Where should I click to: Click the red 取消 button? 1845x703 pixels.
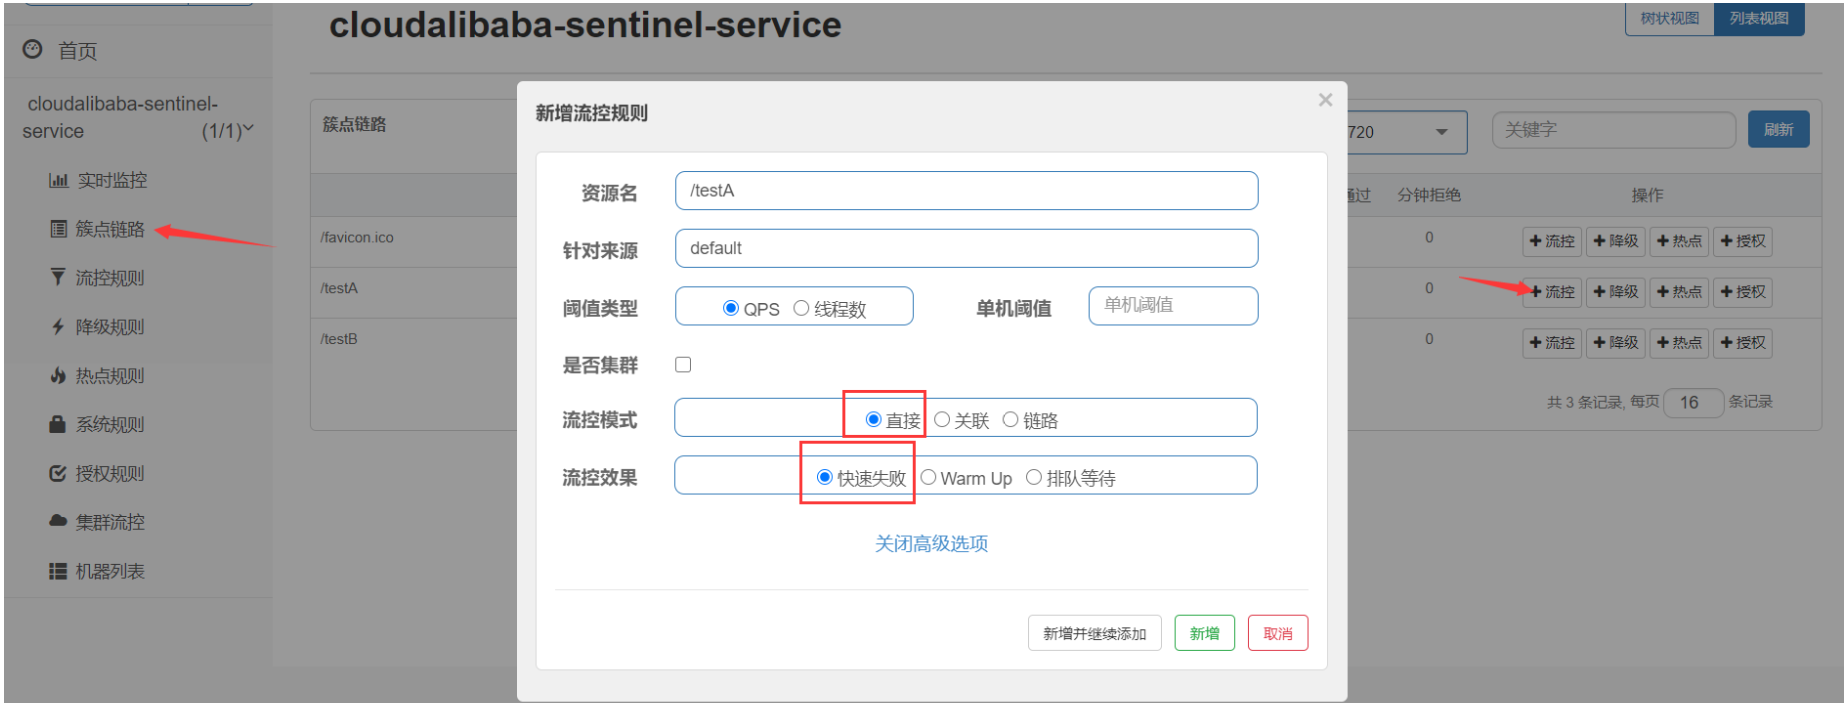1277,633
